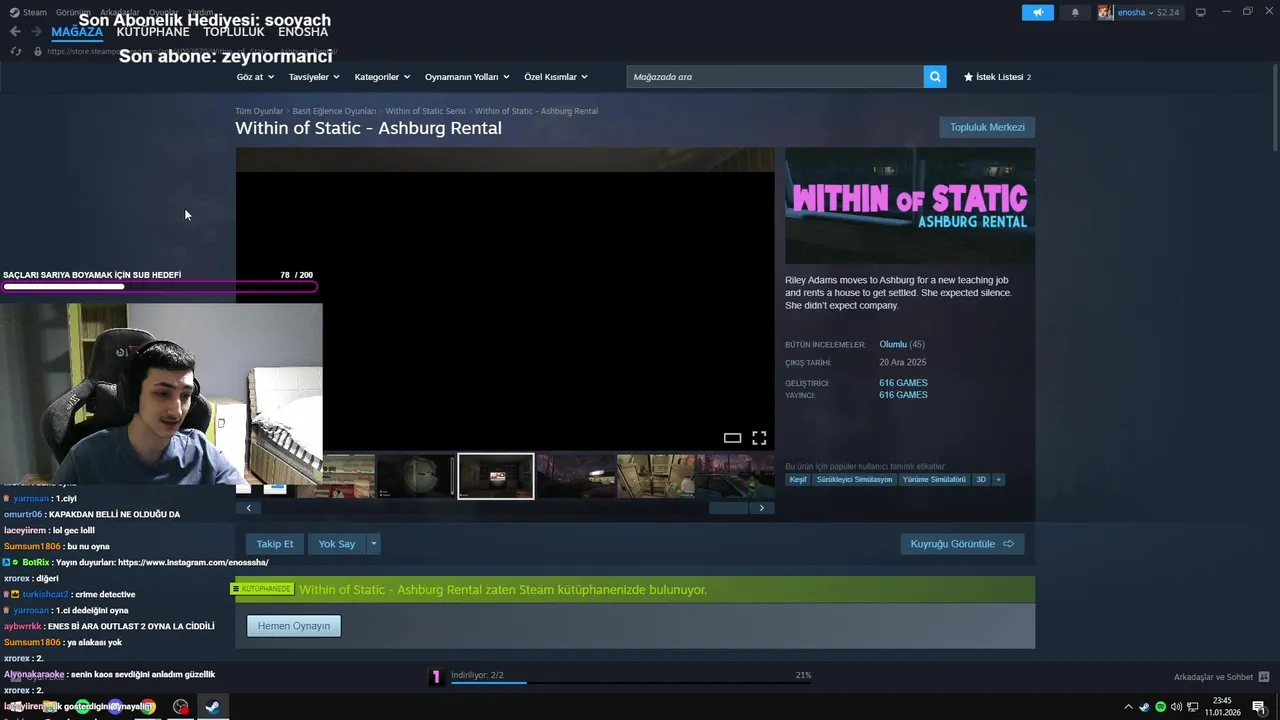Switch to the ENOSHA tab
The image size is (1280, 720).
tap(303, 32)
